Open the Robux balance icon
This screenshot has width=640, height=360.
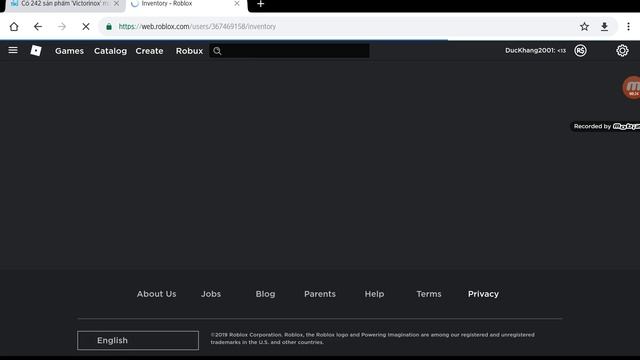580,51
